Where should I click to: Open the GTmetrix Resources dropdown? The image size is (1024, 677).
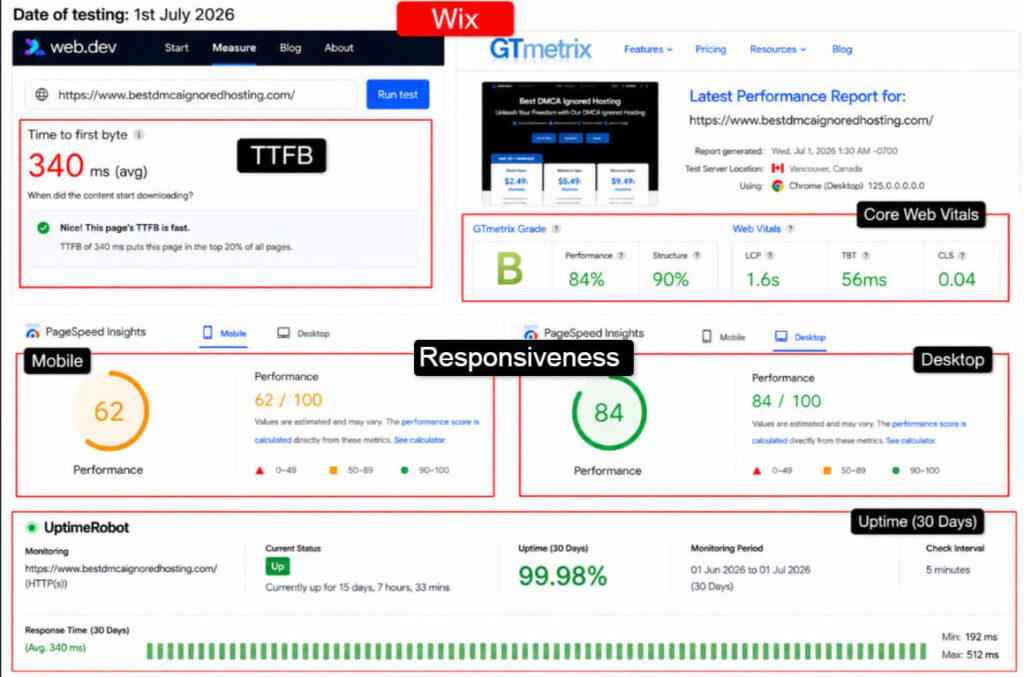tap(778, 50)
